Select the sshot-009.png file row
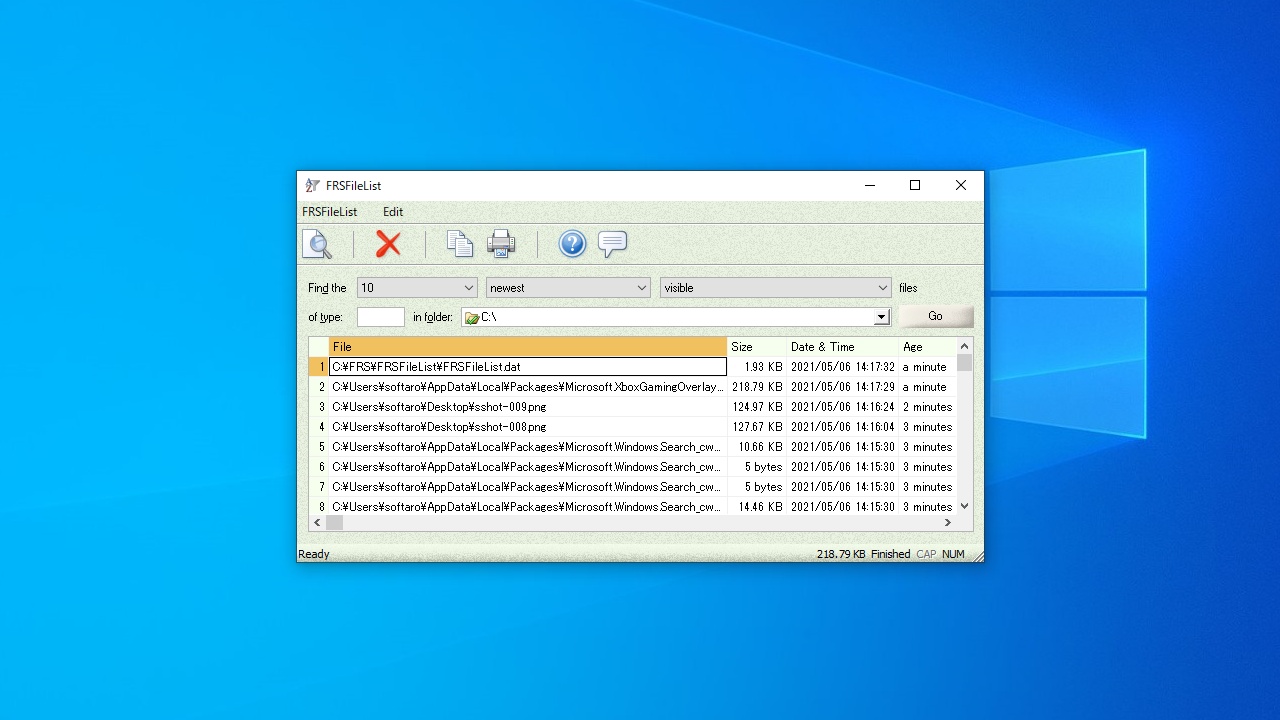This screenshot has height=720, width=1280. 528,407
